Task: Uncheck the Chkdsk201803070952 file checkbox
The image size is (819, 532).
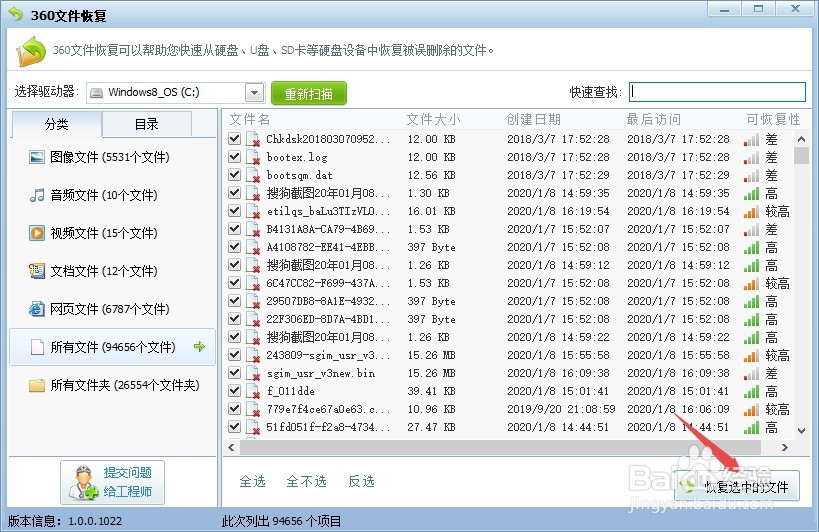Action: pos(235,138)
